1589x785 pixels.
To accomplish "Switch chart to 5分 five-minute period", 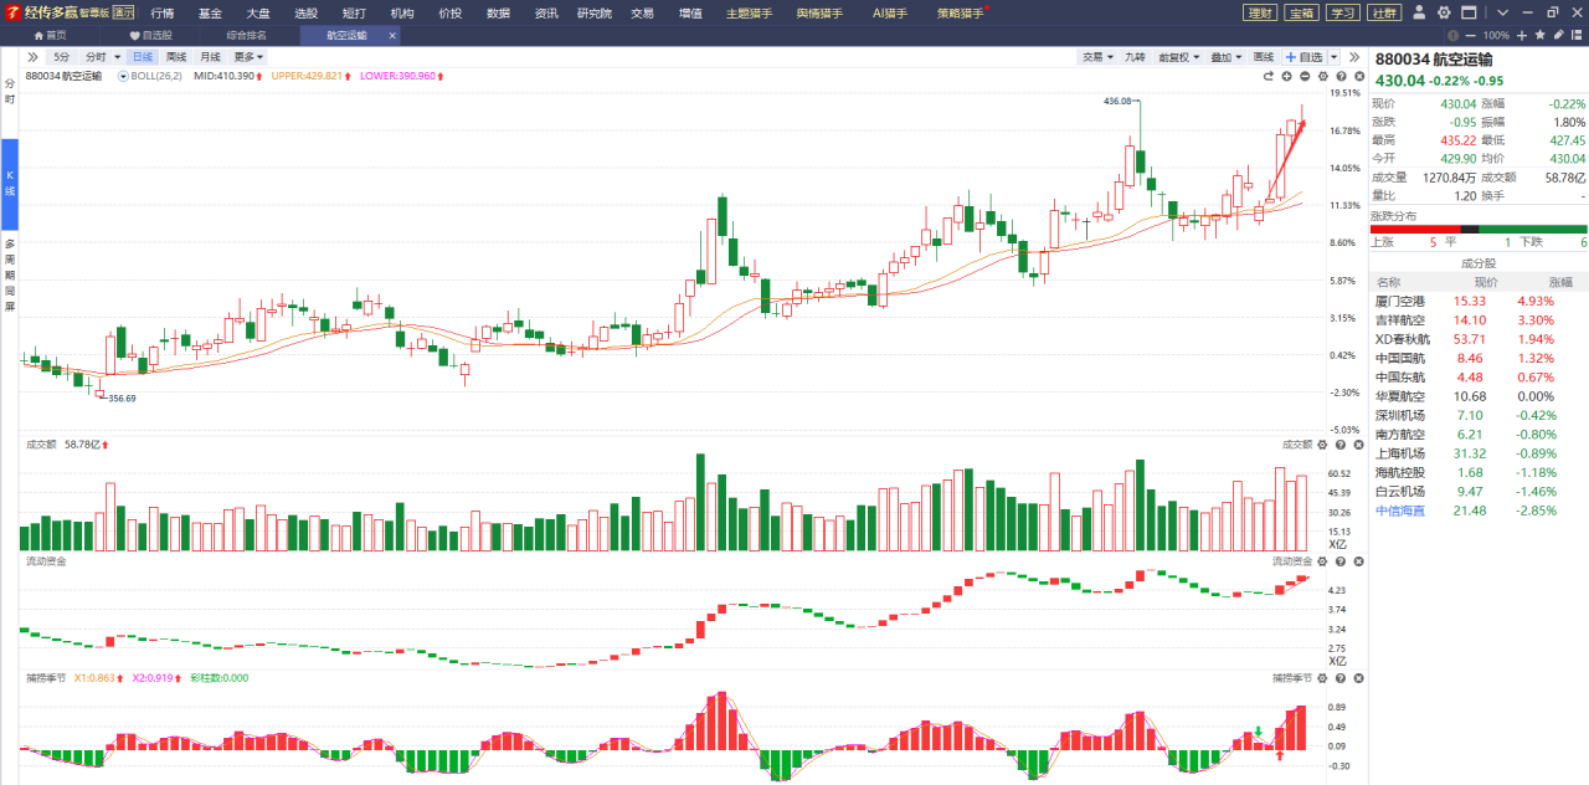I will tap(62, 57).
